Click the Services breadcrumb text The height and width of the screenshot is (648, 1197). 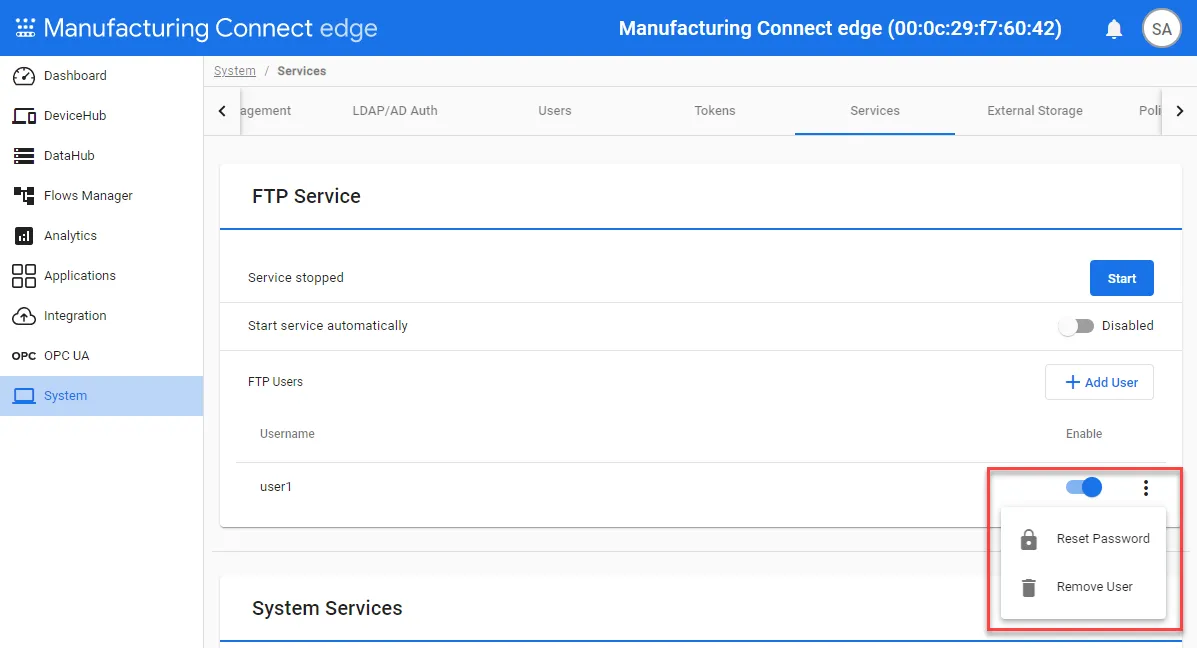302,71
